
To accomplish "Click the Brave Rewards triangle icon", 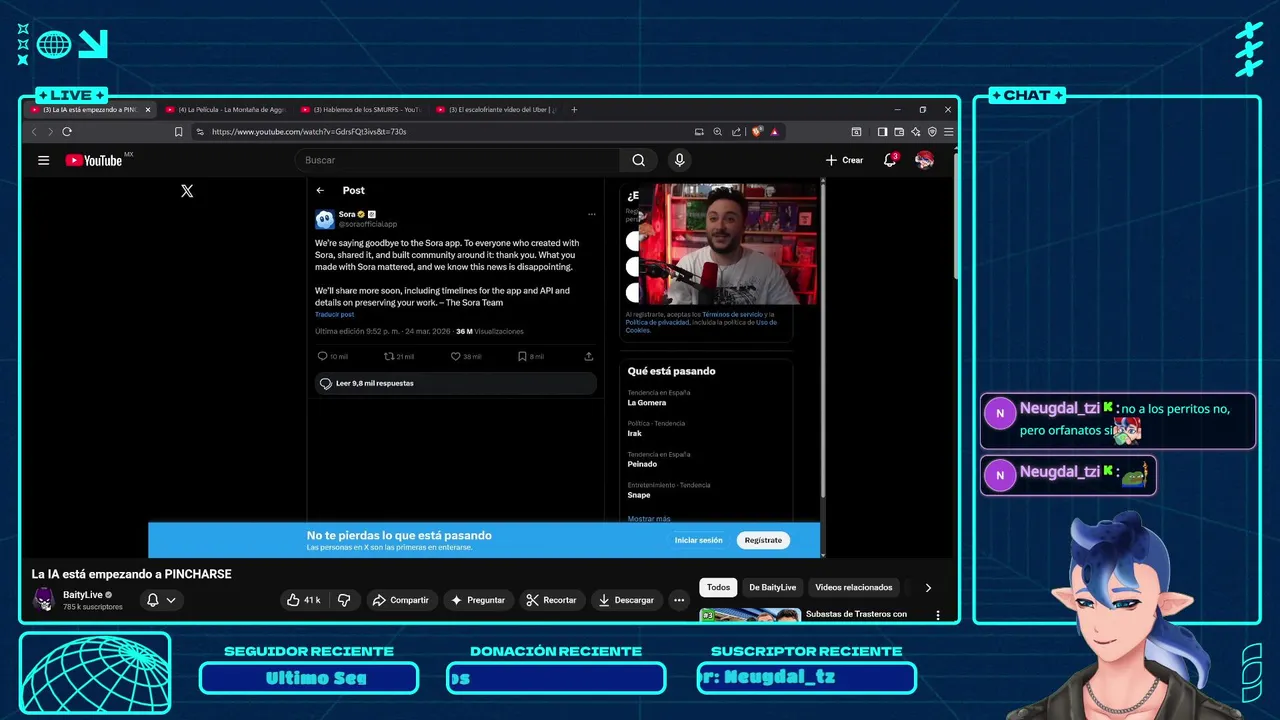I will (x=774, y=131).
